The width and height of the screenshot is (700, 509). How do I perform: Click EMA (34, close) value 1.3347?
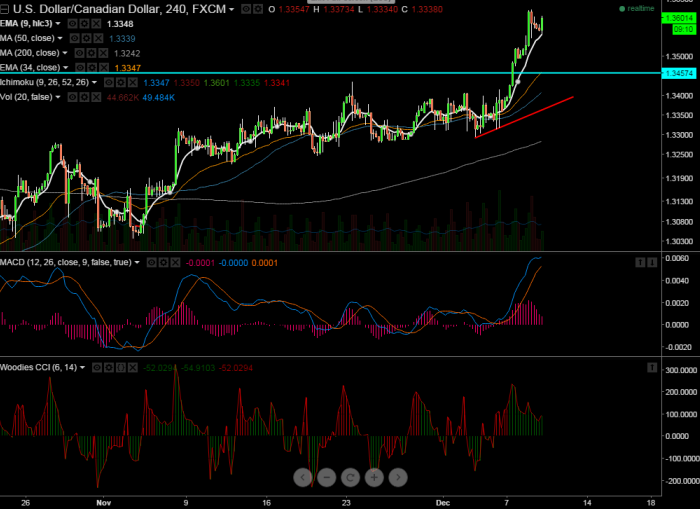click(128, 68)
